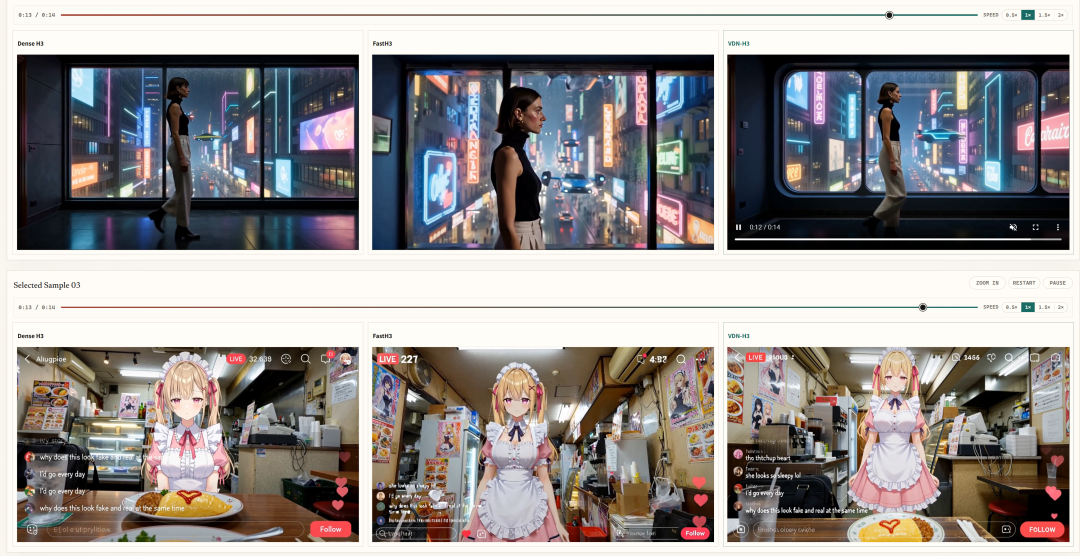Select 1× speed for Sample 03
1080x556 pixels.
click(x=1028, y=307)
